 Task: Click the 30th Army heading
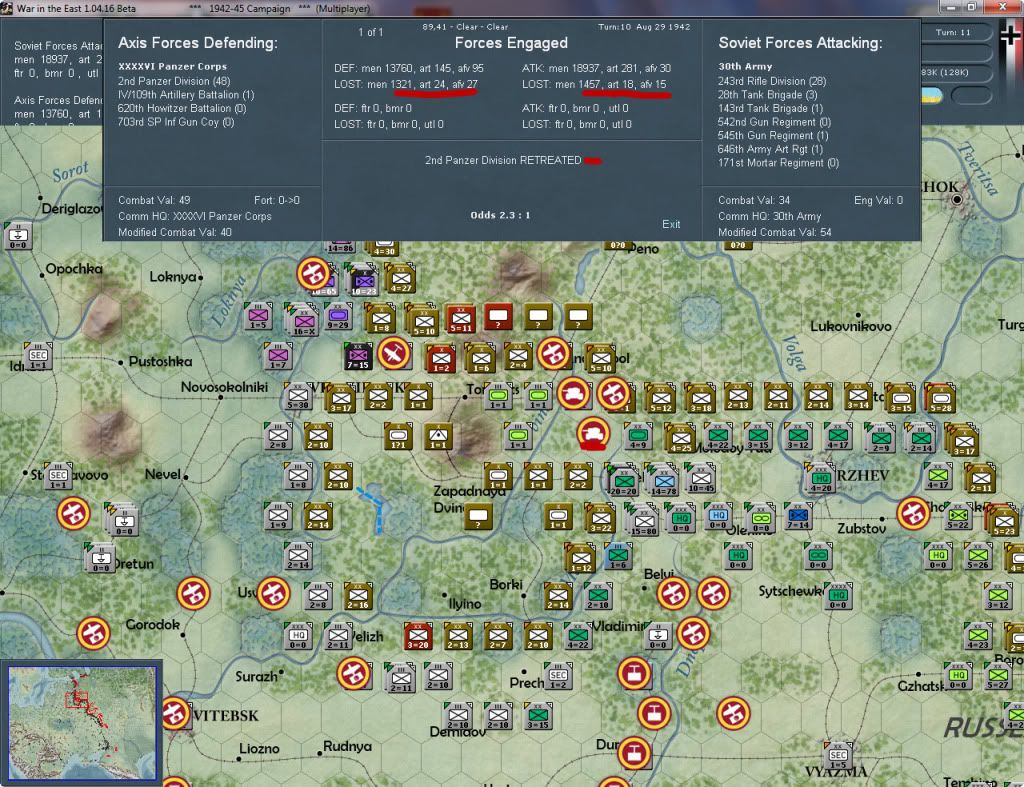(x=745, y=67)
